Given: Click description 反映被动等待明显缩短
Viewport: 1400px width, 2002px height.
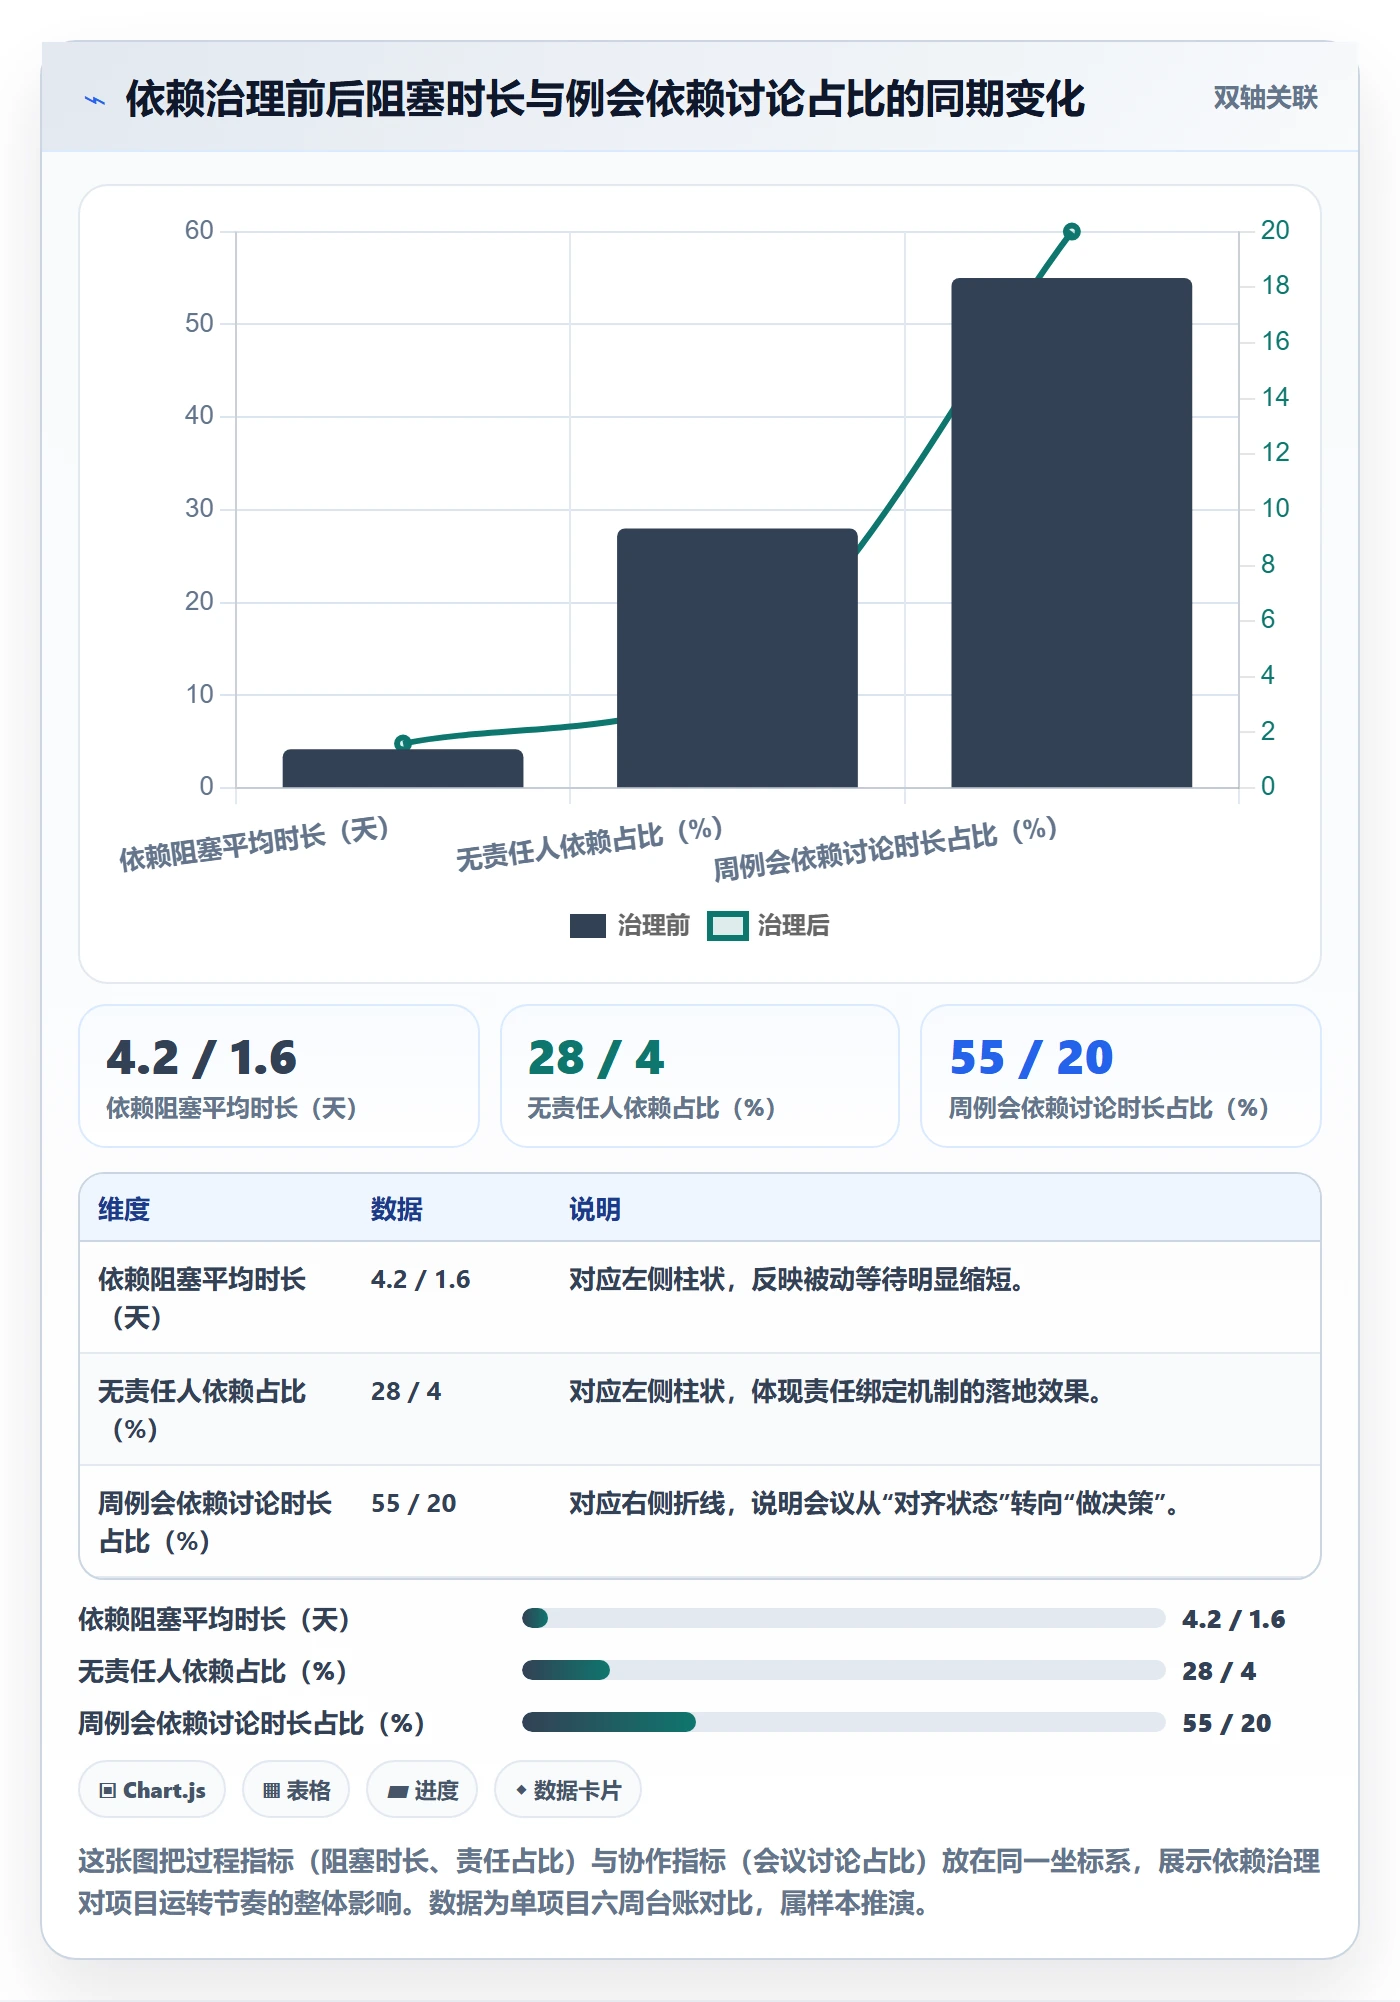Looking at the screenshot, I should (797, 1280).
